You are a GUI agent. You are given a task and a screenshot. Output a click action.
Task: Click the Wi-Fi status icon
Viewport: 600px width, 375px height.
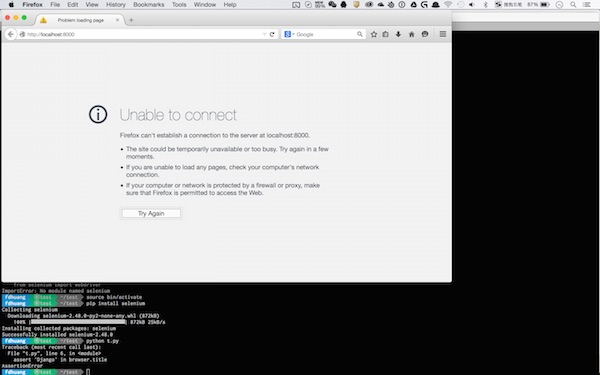coord(448,5)
